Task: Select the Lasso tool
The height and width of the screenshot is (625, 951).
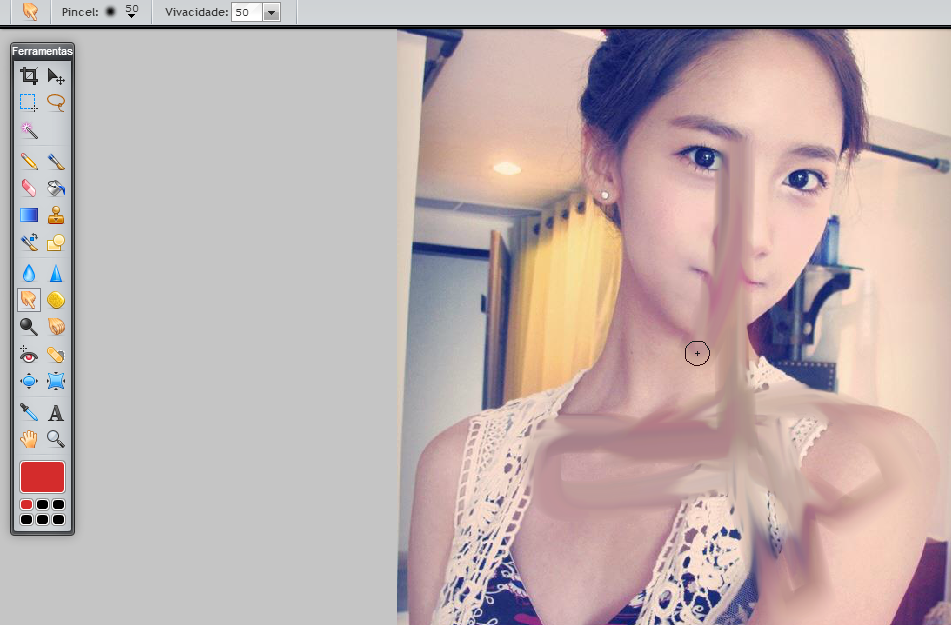Action: point(56,101)
